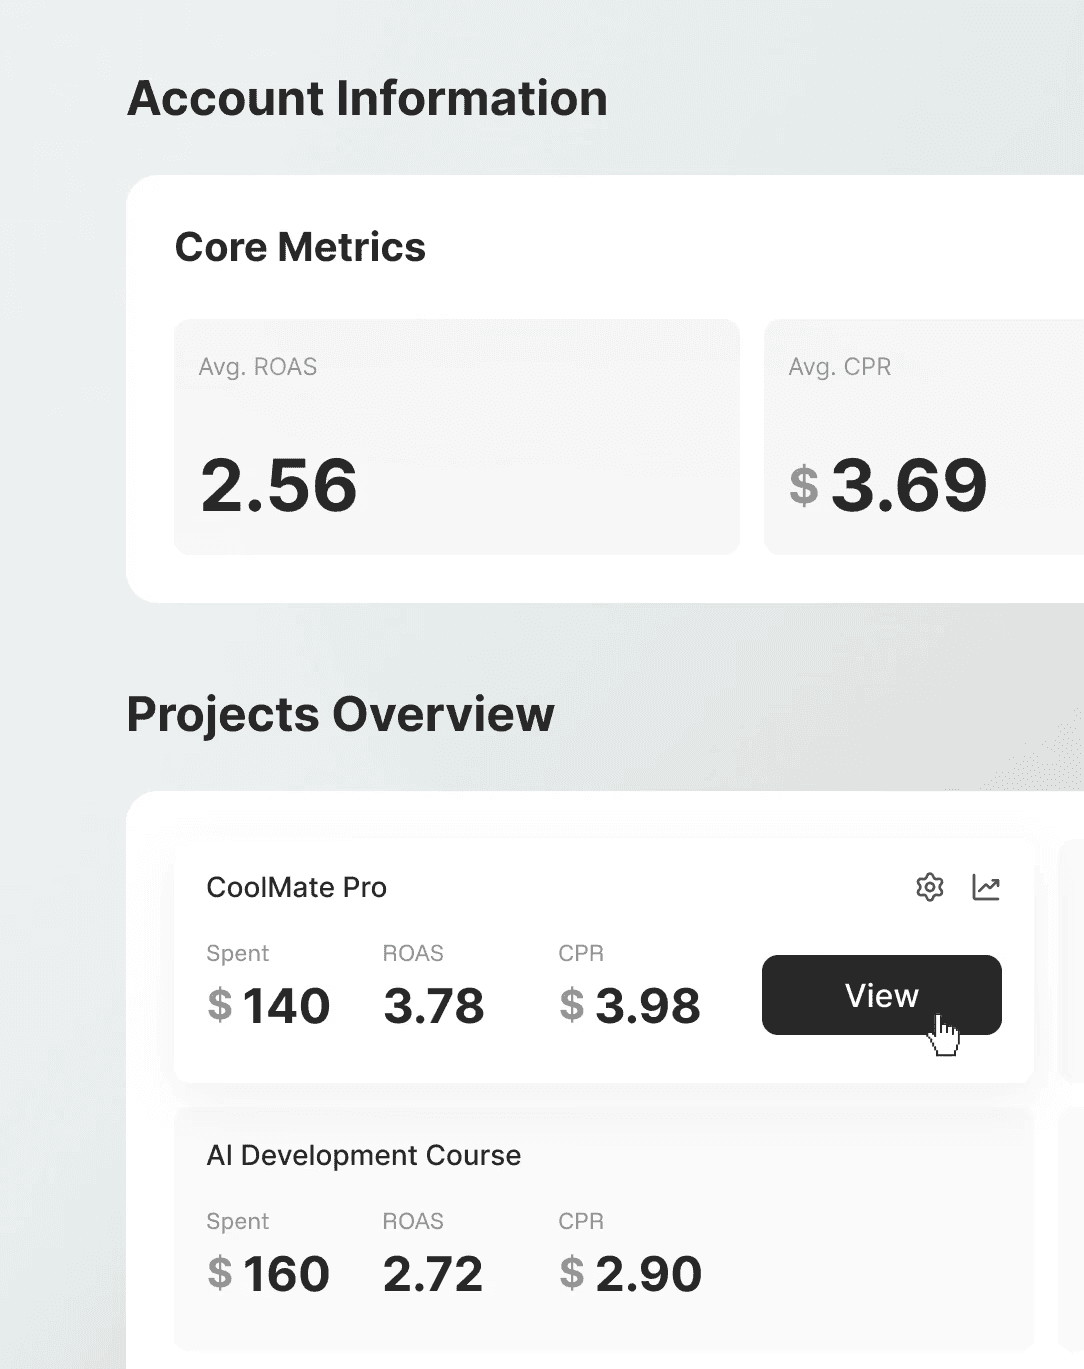Click the Spent label under CoolMate Pro
Image resolution: width=1084 pixels, height=1369 pixels.
238,953
